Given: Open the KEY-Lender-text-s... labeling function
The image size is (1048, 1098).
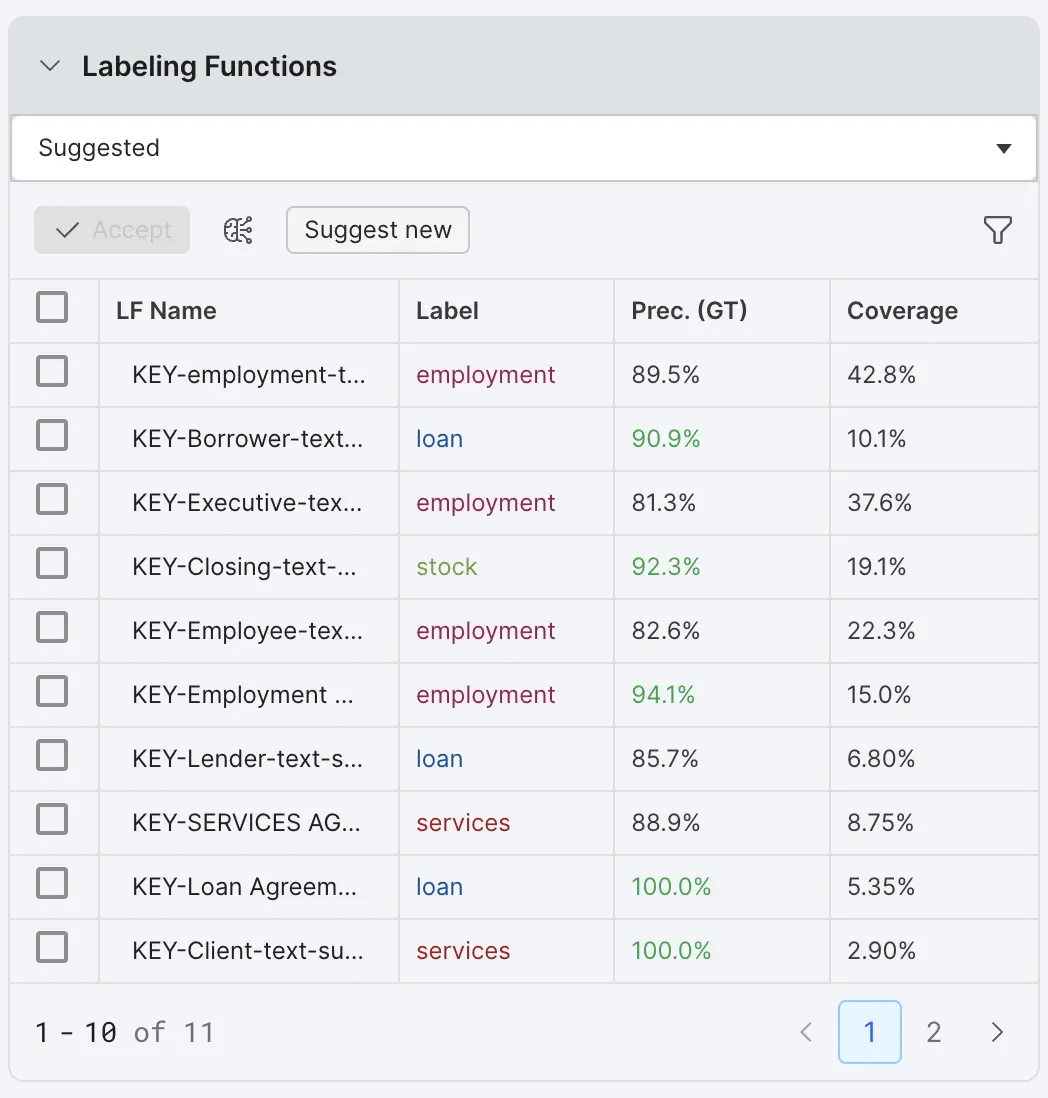Looking at the screenshot, I should click(x=248, y=758).
